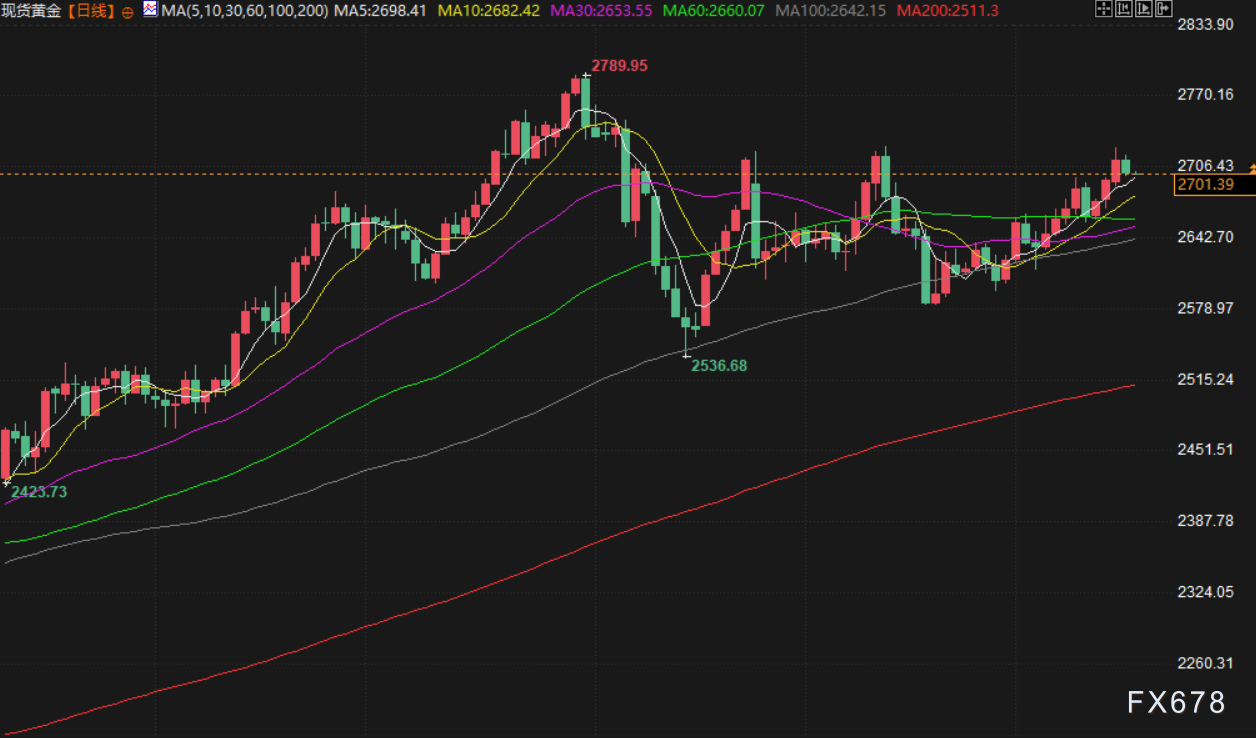
Task: Click the crosshair cursor icon in chart toolbar
Action: click(1103, 10)
